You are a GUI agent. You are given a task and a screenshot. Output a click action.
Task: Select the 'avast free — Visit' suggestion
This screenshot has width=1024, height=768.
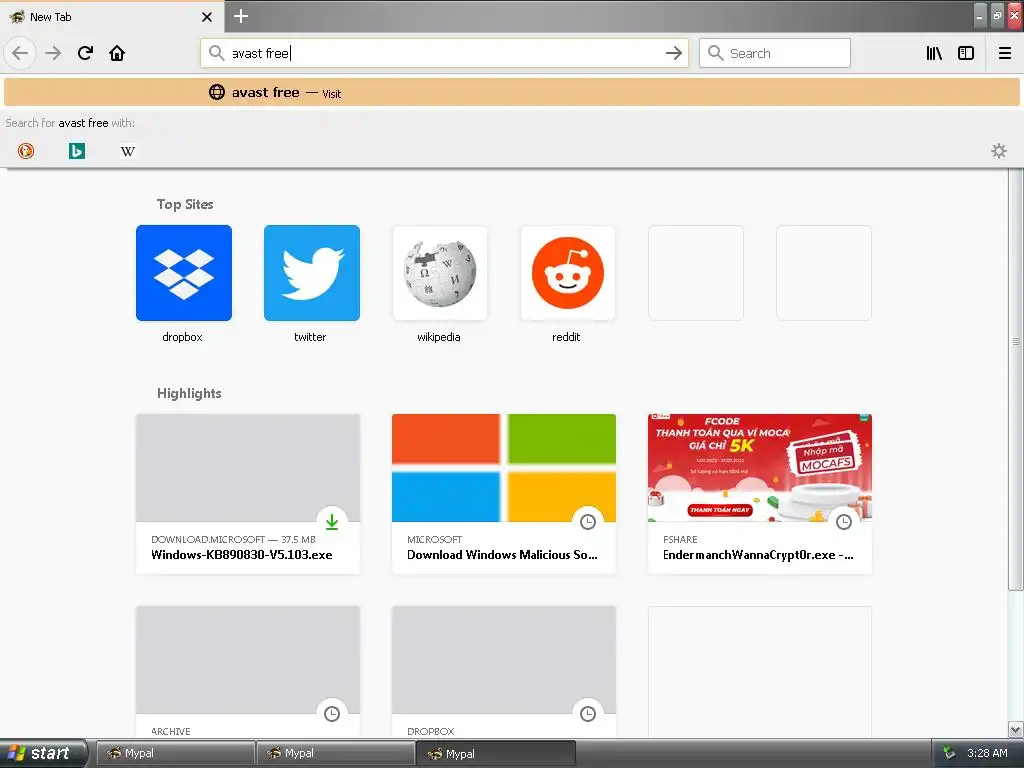click(x=512, y=93)
